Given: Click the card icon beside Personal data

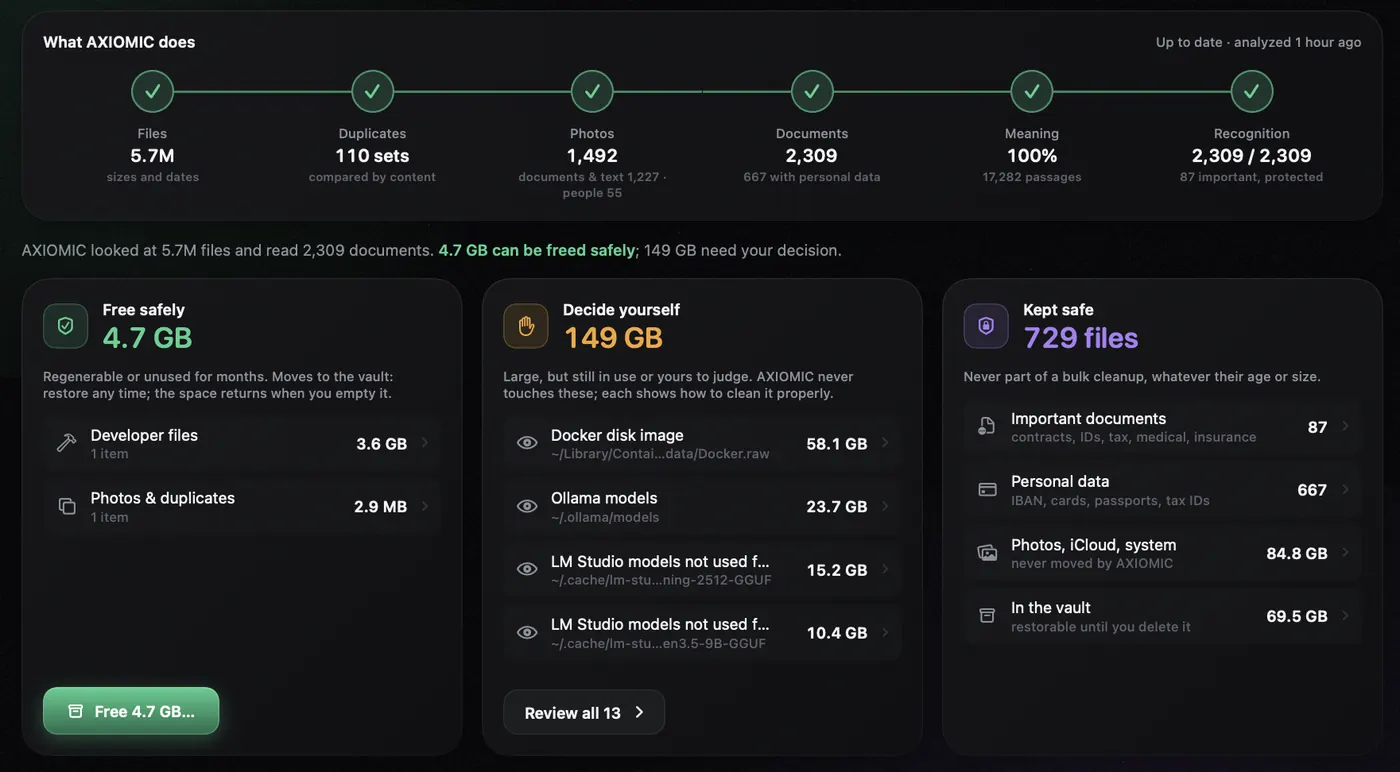Looking at the screenshot, I should tap(987, 490).
